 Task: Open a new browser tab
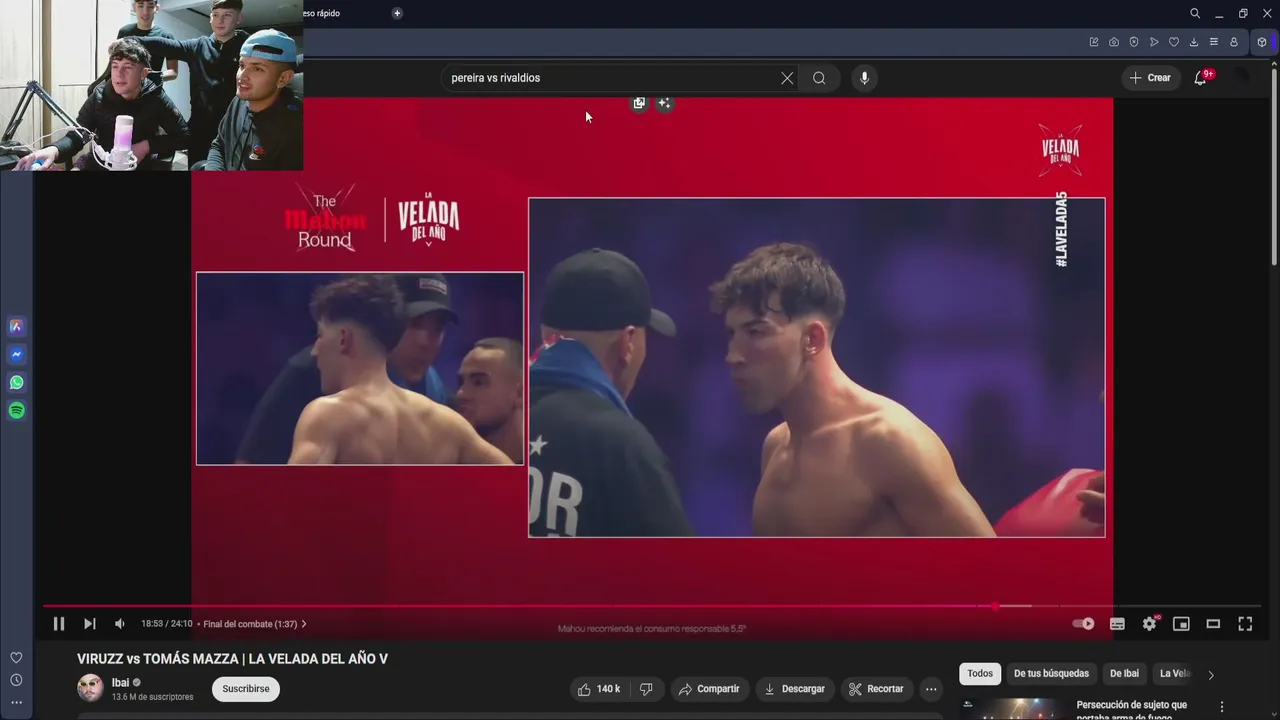(x=397, y=13)
